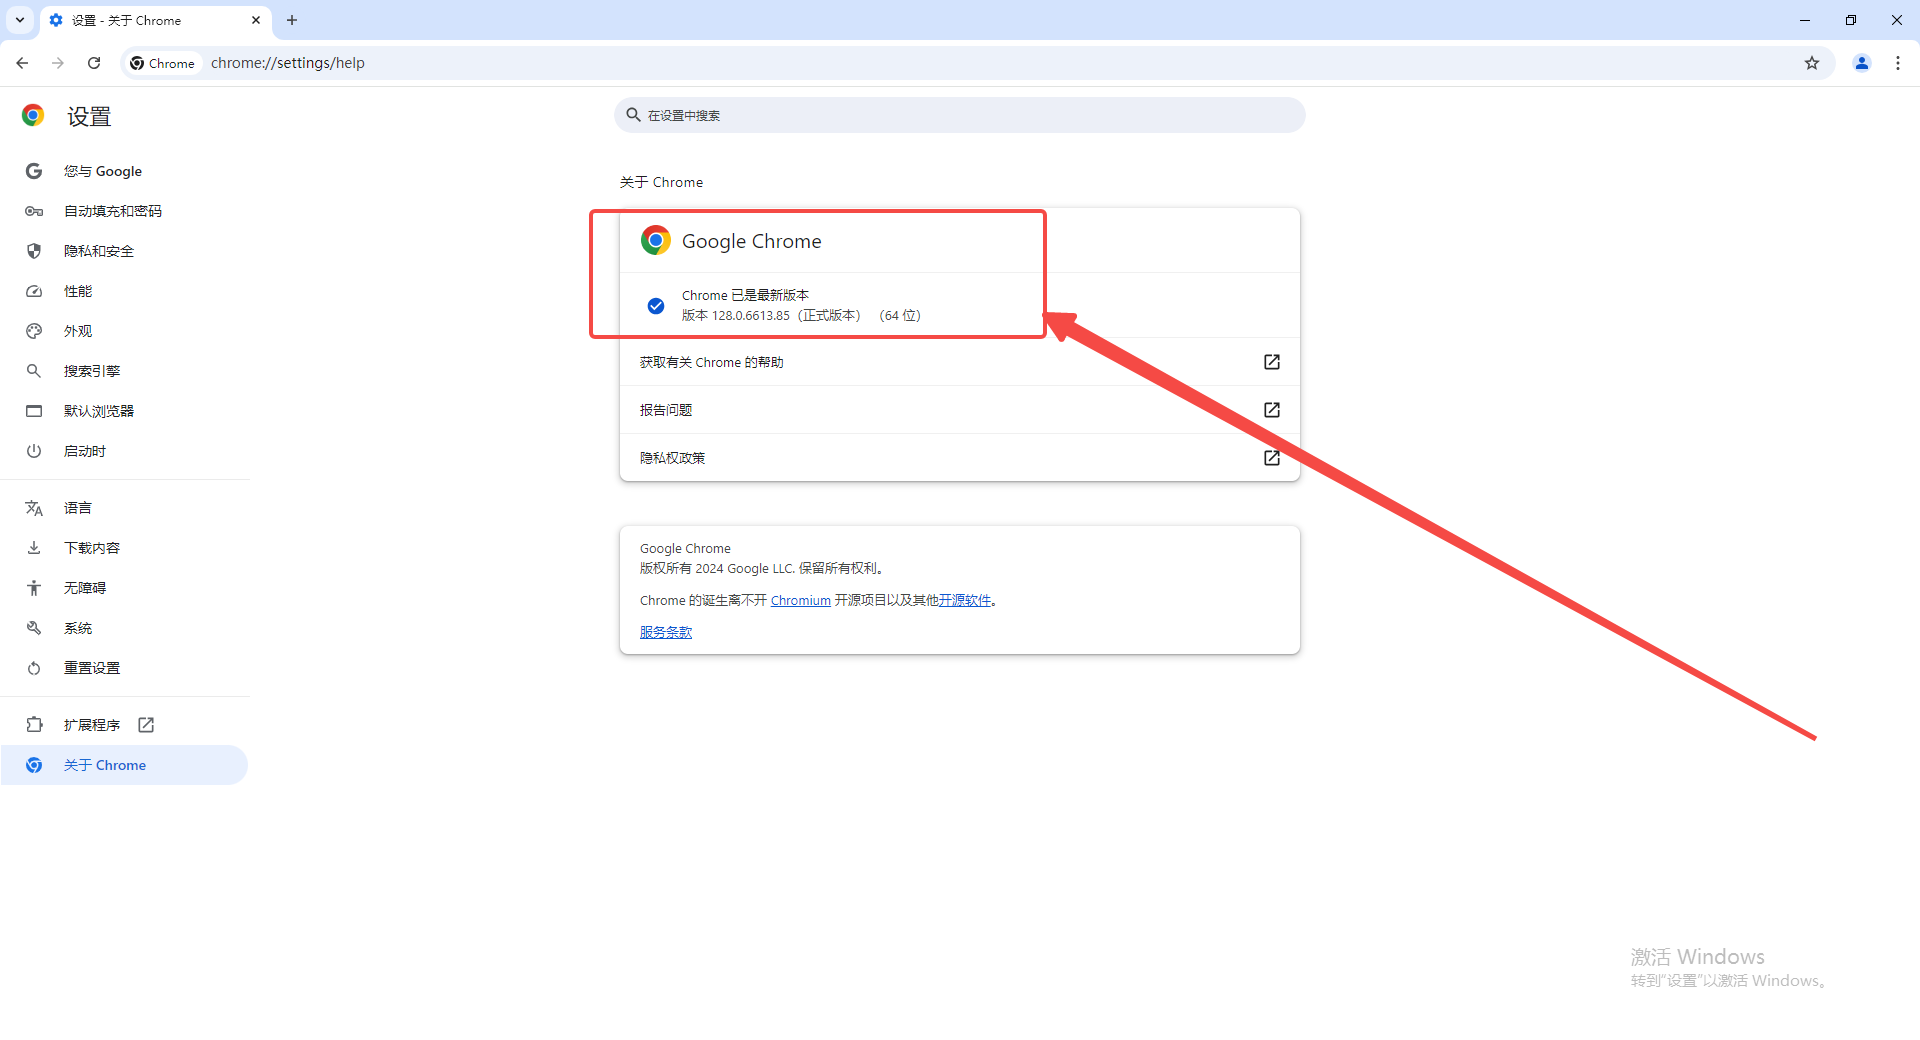The width and height of the screenshot is (1920, 1040).
Task: Open the 报告问题 row
Action: coord(960,410)
